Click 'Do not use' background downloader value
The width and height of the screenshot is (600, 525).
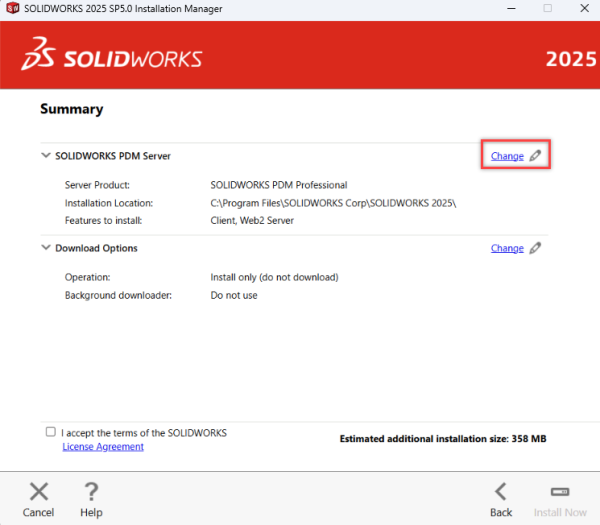coord(234,295)
